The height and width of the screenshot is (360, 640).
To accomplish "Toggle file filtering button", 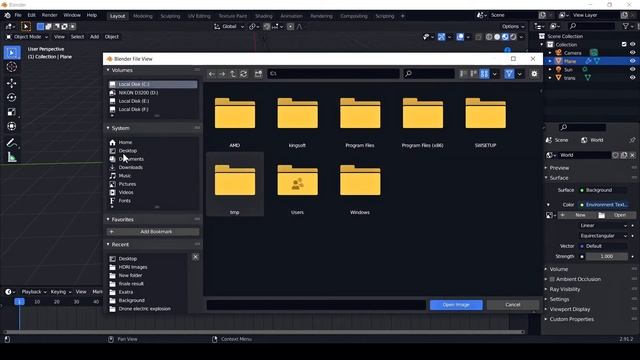I will click(x=509, y=74).
